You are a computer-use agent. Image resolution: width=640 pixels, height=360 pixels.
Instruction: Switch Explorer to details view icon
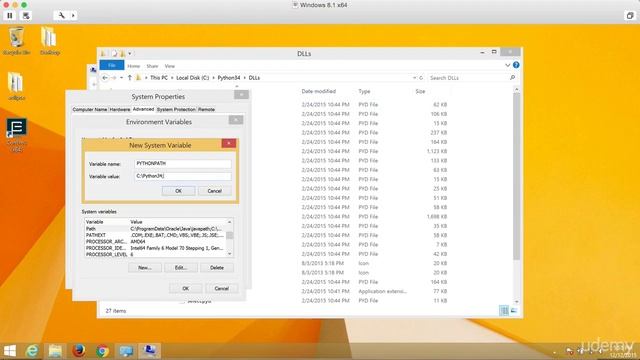(504, 311)
